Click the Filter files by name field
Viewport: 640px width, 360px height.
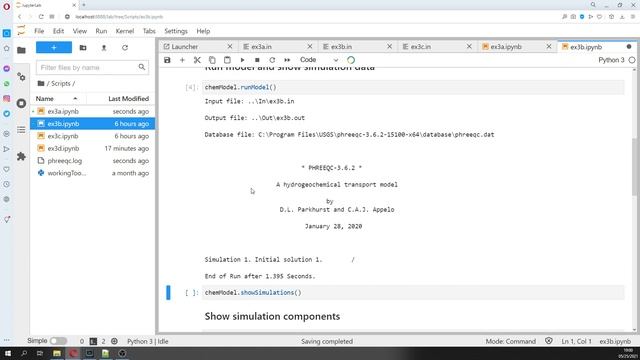pos(92,67)
